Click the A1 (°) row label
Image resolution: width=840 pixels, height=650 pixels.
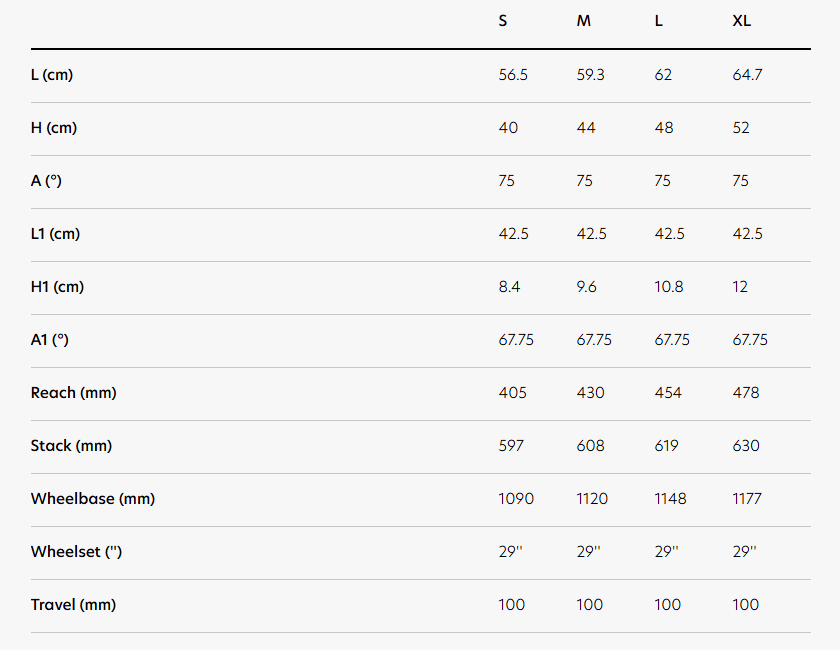click(x=50, y=340)
